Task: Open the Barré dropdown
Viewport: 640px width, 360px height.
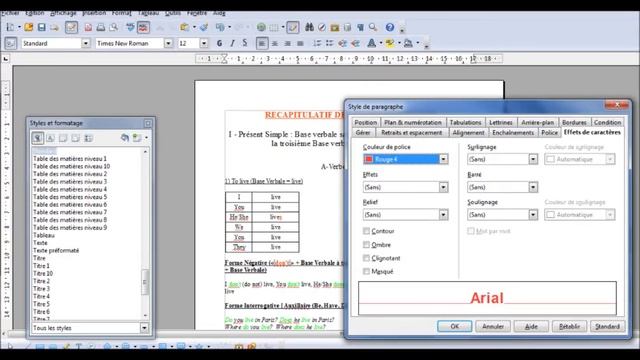Action: tap(533, 187)
